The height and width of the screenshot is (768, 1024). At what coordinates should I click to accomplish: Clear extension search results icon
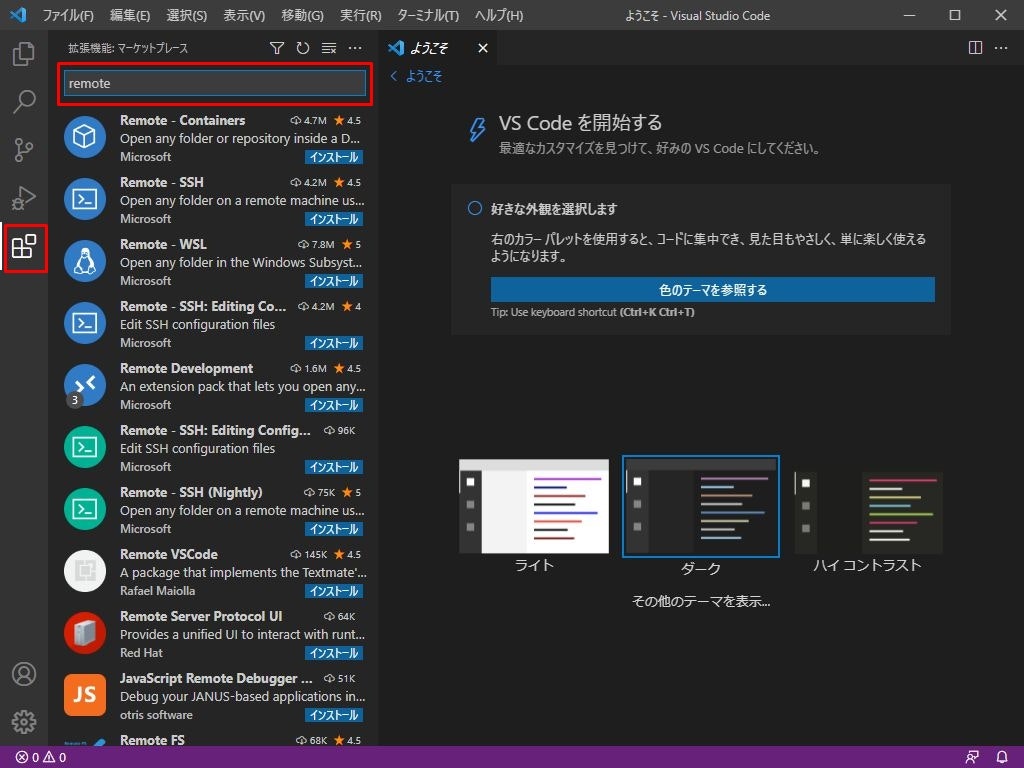(328, 48)
